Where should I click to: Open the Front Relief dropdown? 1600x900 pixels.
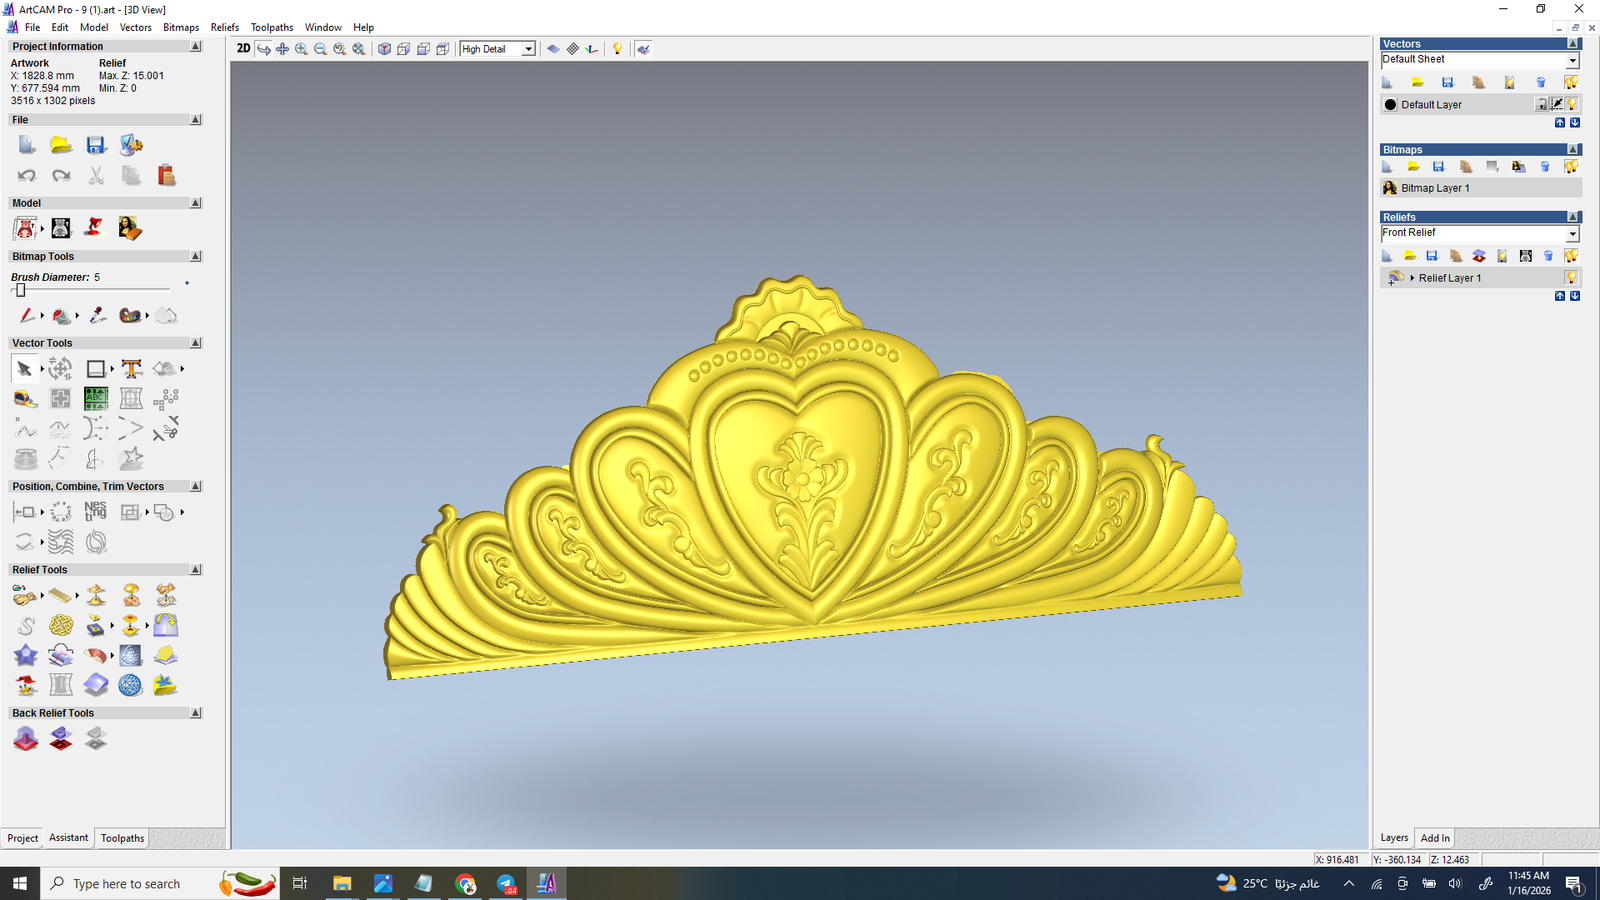pos(1572,234)
